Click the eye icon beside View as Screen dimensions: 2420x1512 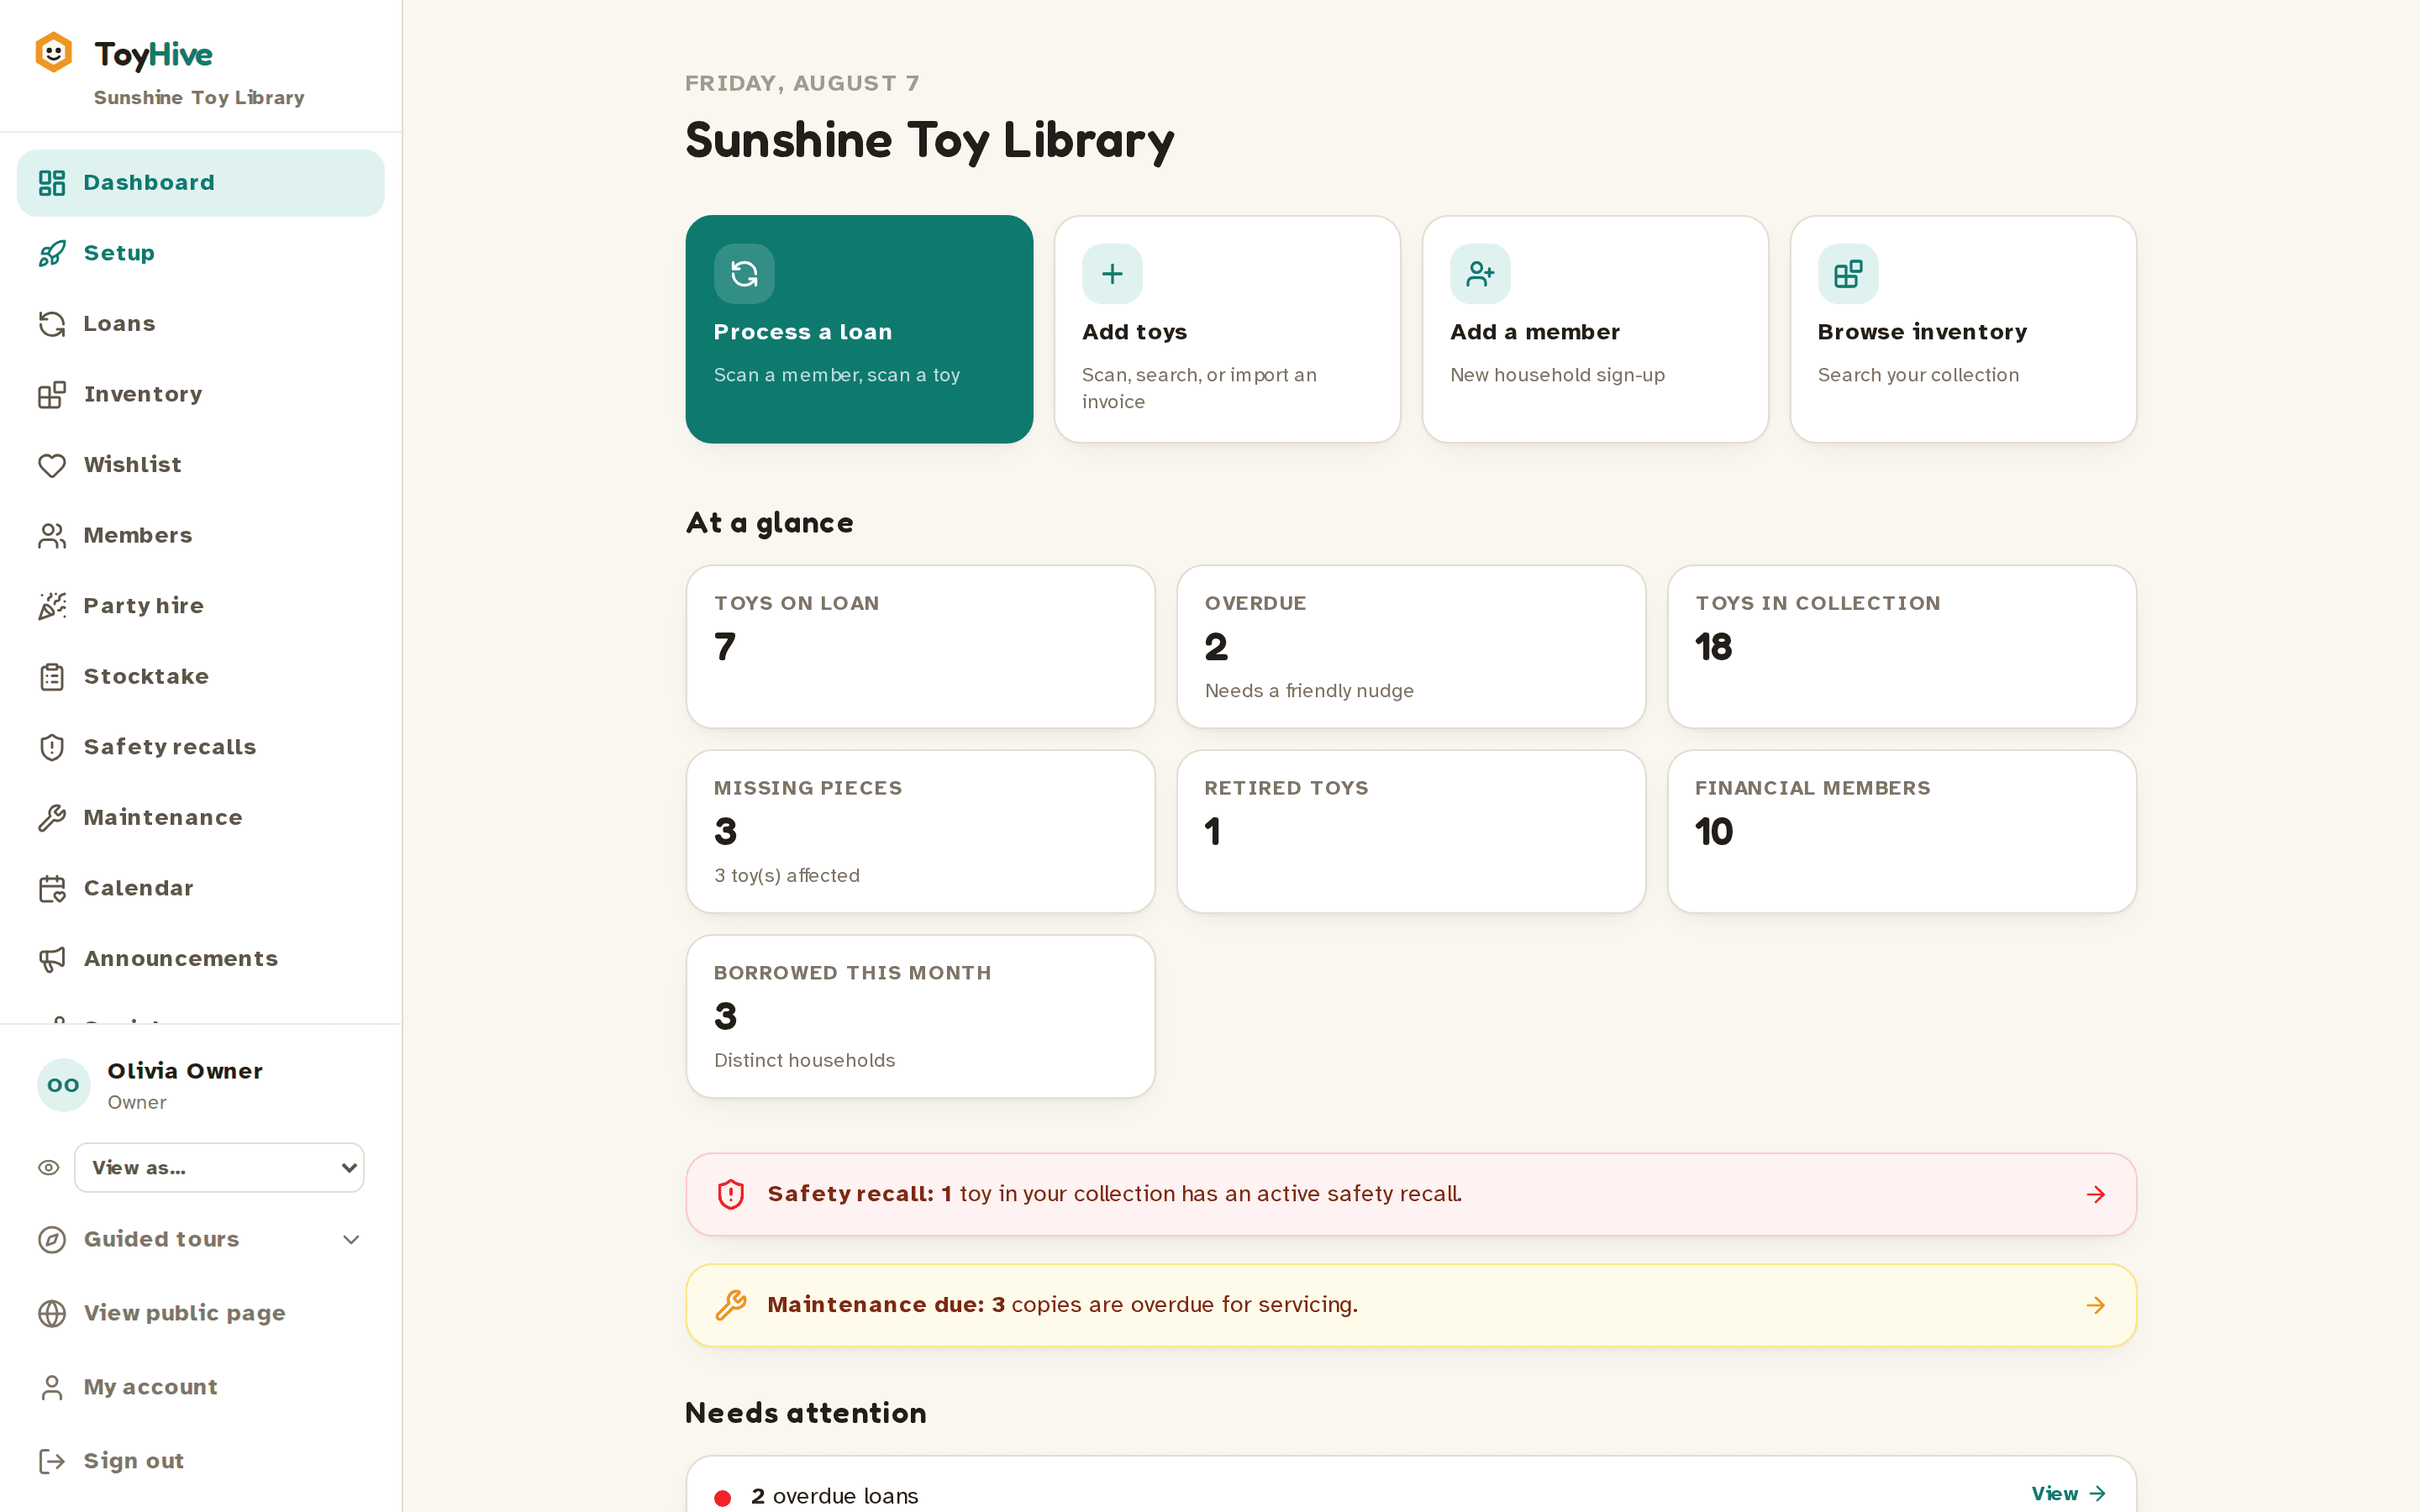49,1168
